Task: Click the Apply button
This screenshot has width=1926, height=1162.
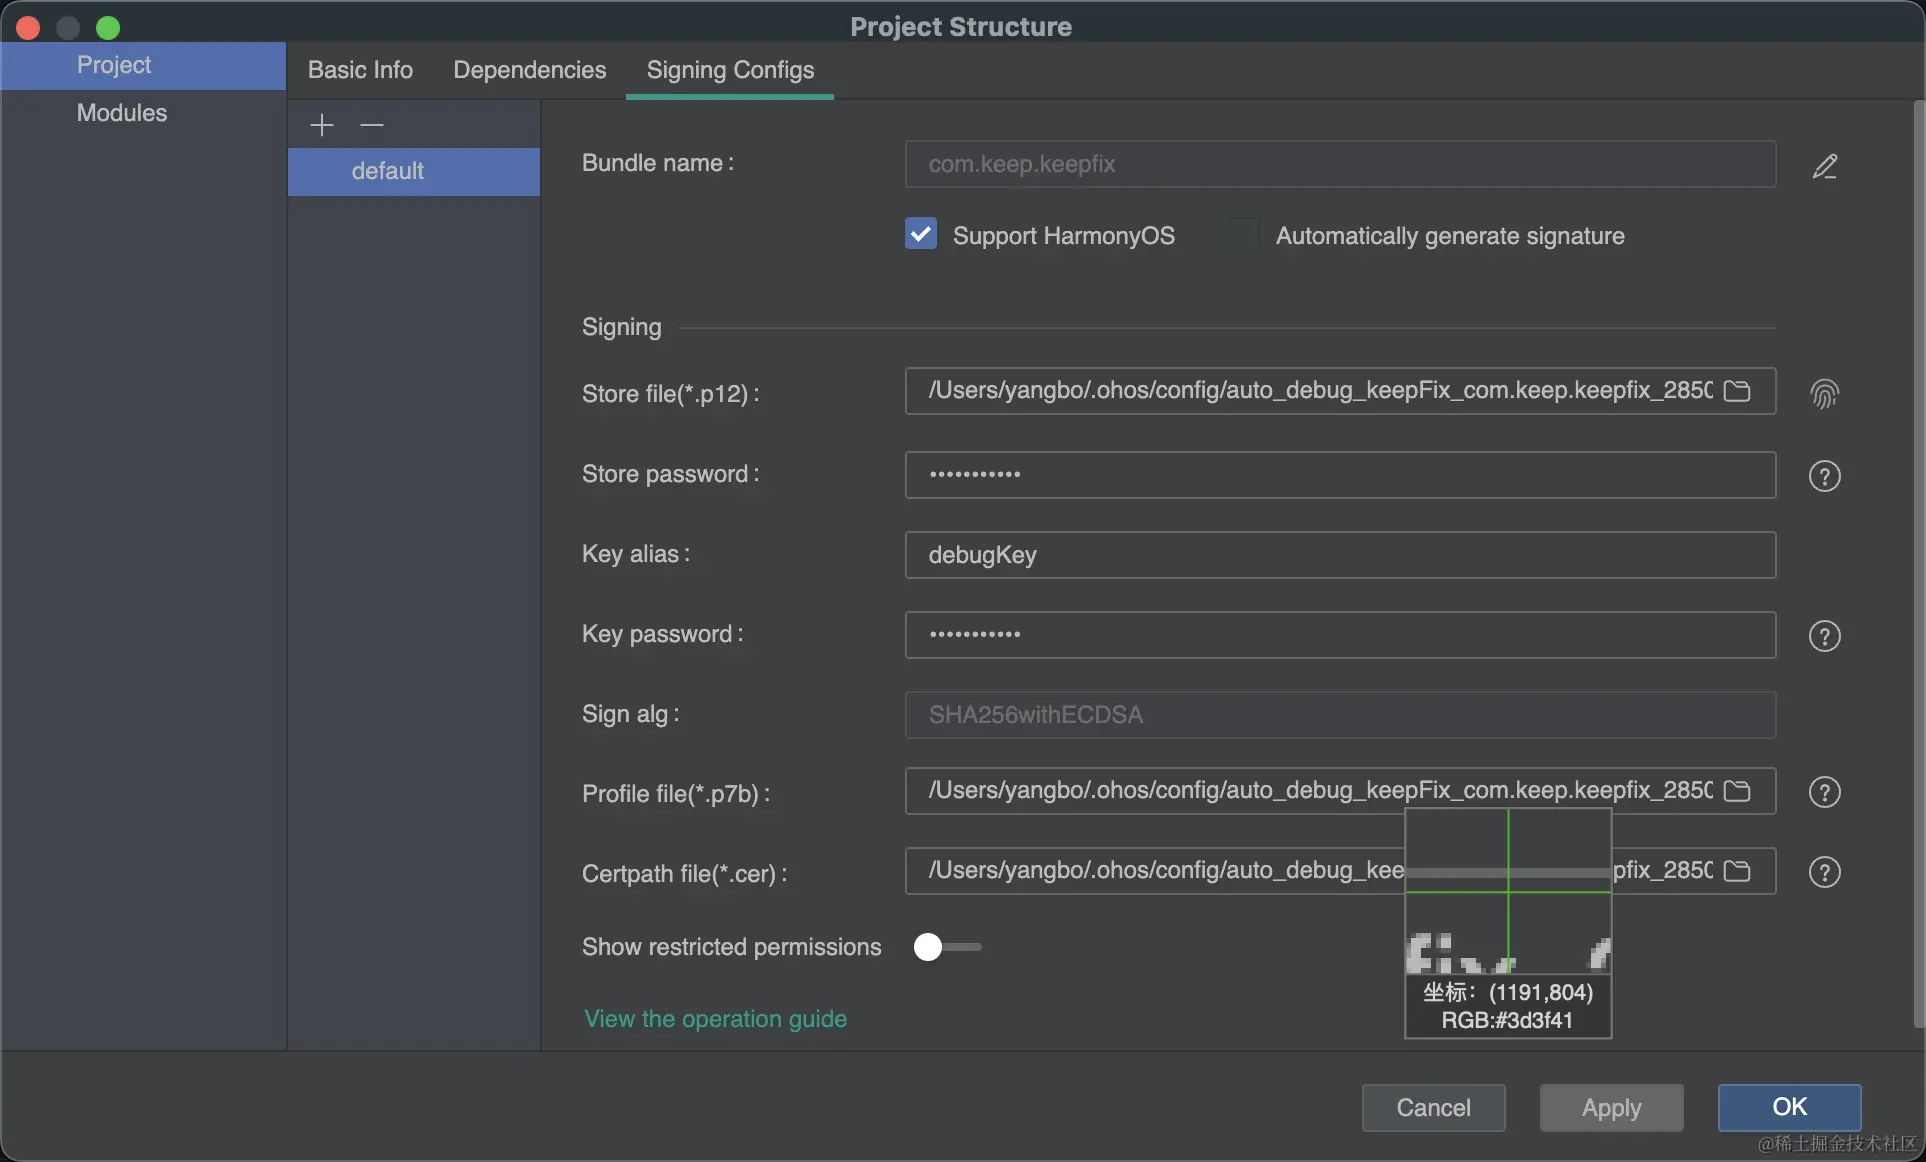Action: point(1611,1108)
